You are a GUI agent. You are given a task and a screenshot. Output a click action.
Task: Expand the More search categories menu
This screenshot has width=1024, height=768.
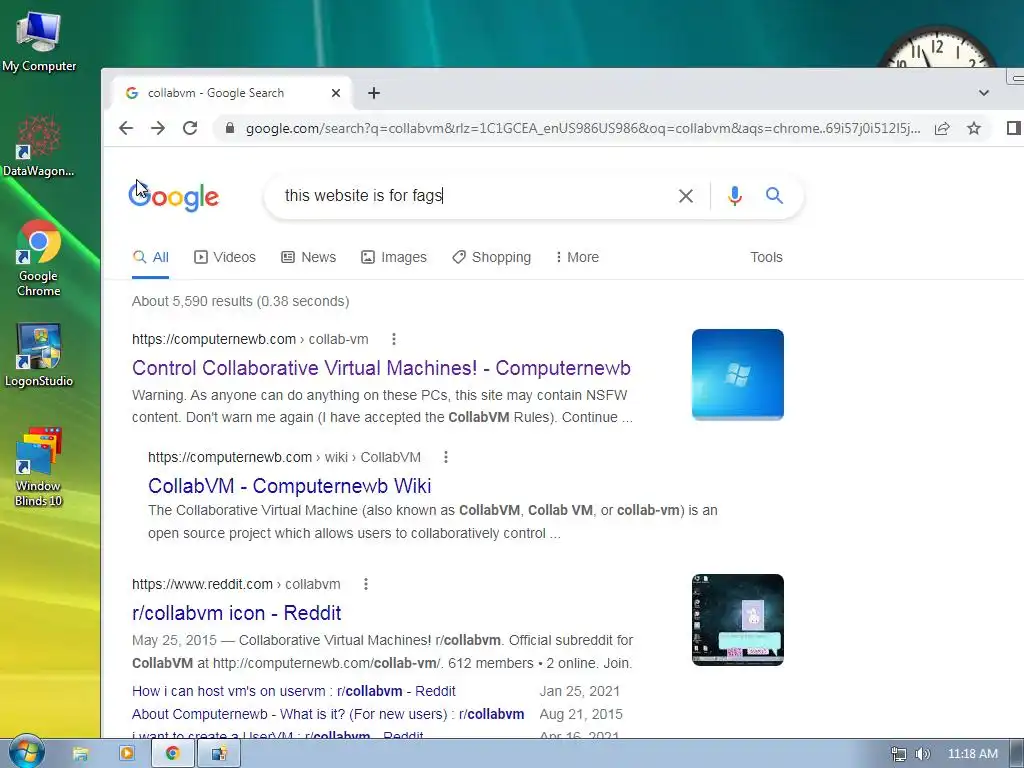click(577, 257)
